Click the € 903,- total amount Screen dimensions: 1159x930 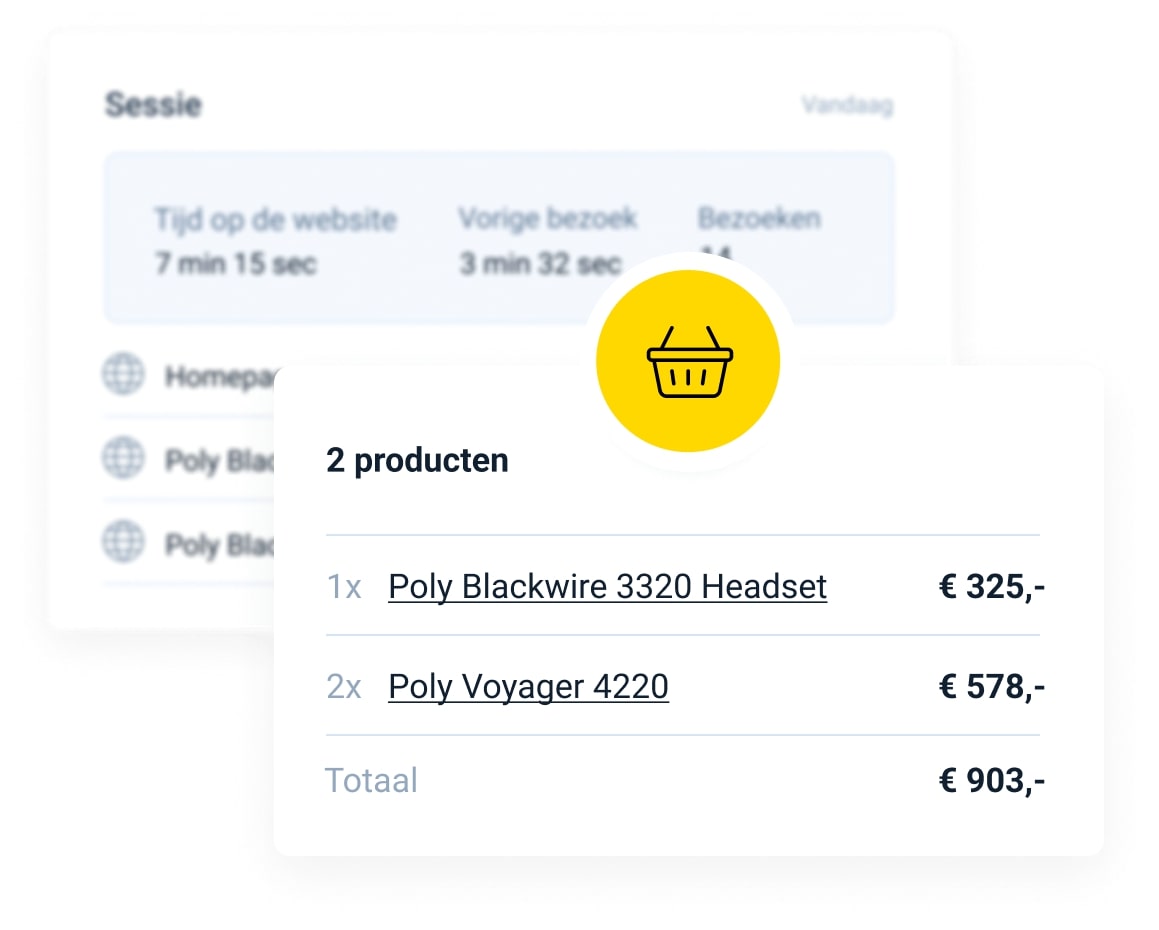click(x=992, y=781)
